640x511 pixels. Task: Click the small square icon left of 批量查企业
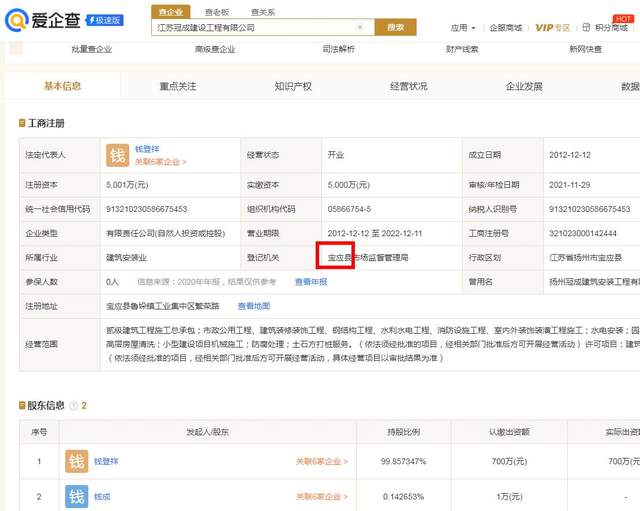tap(16, 49)
